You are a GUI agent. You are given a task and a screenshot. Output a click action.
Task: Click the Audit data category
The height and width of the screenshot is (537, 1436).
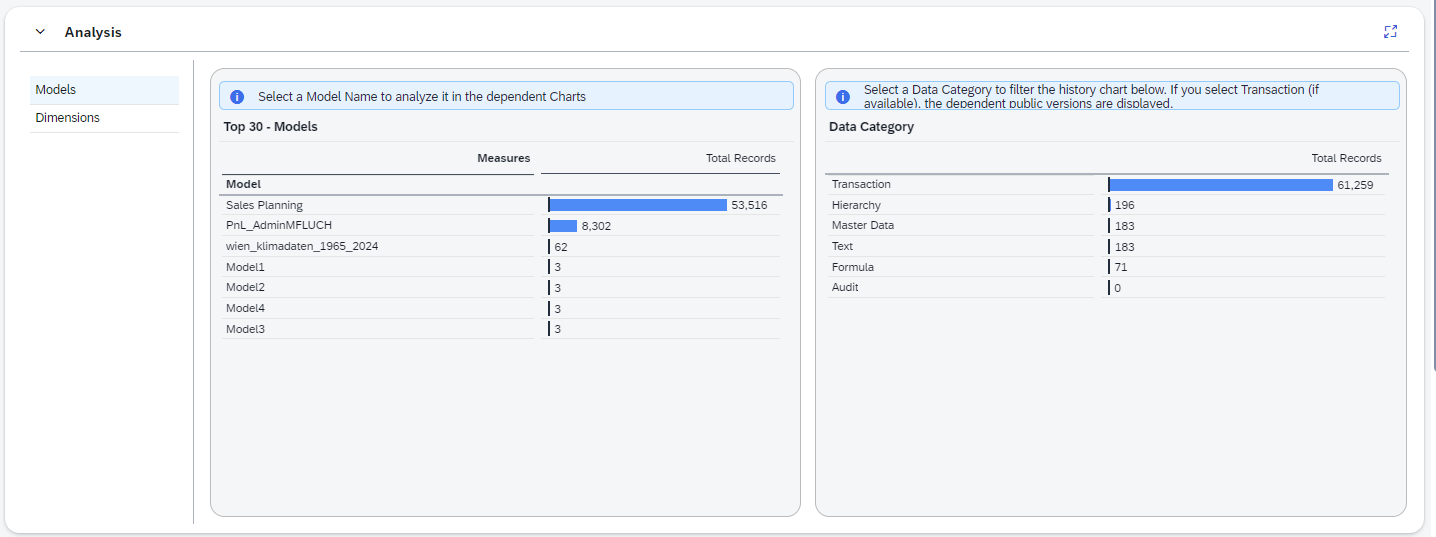(845, 288)
